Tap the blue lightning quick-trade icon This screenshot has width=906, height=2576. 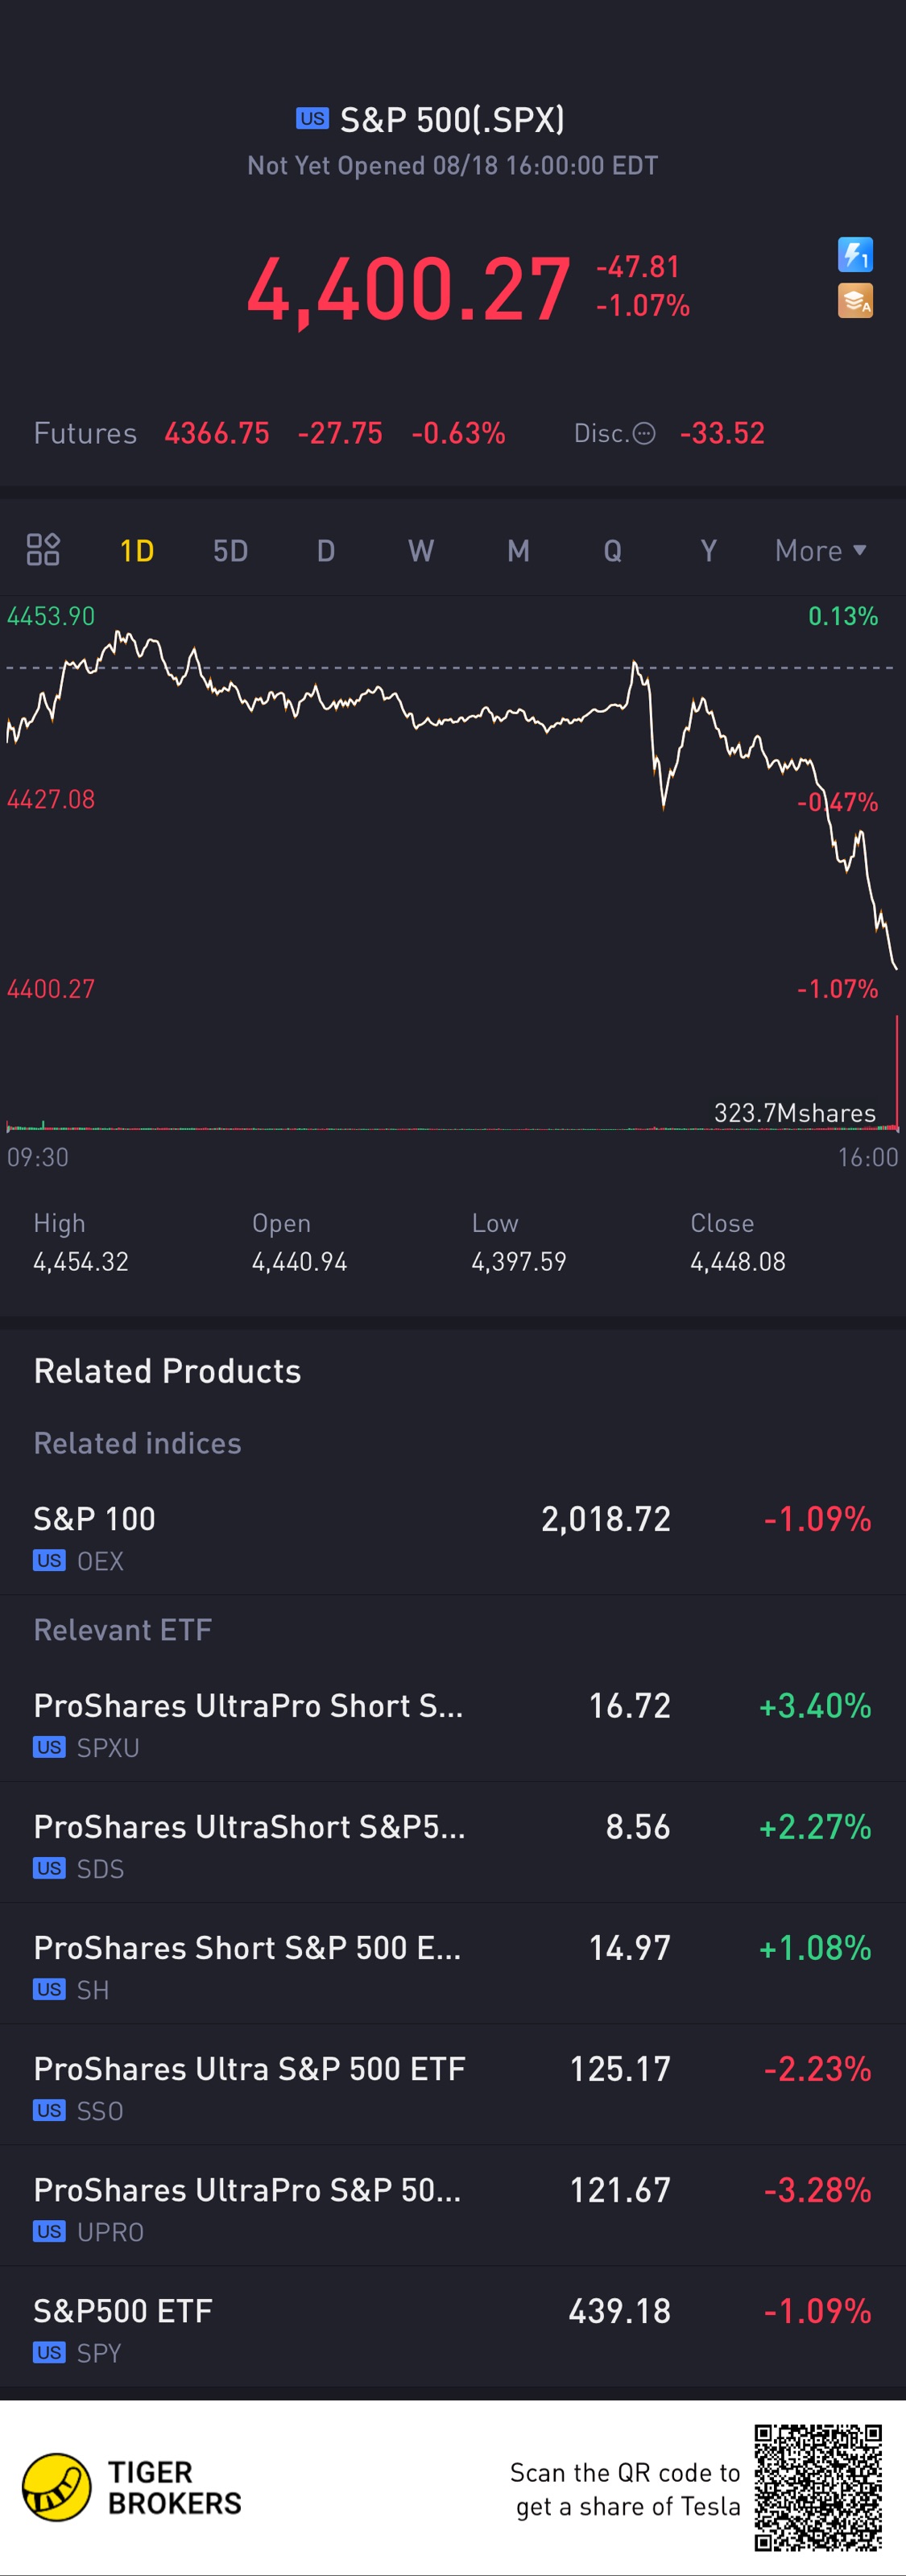point(855,255)
